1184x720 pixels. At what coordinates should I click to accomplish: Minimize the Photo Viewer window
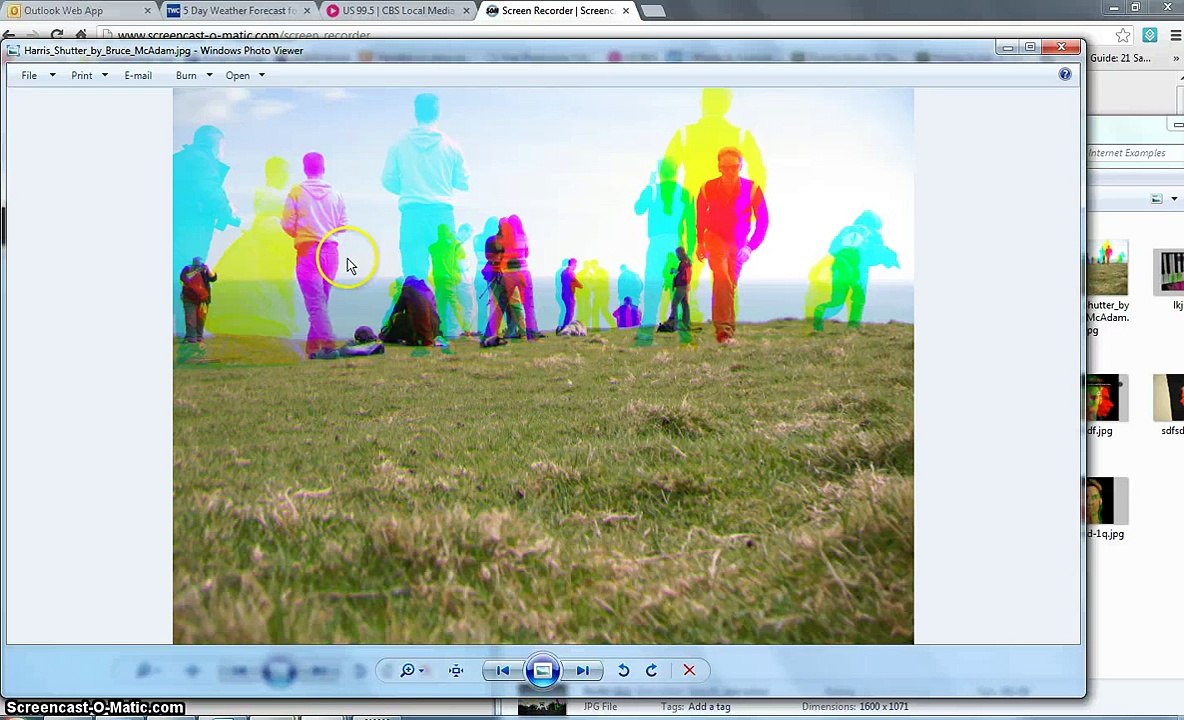(1007, 47)
